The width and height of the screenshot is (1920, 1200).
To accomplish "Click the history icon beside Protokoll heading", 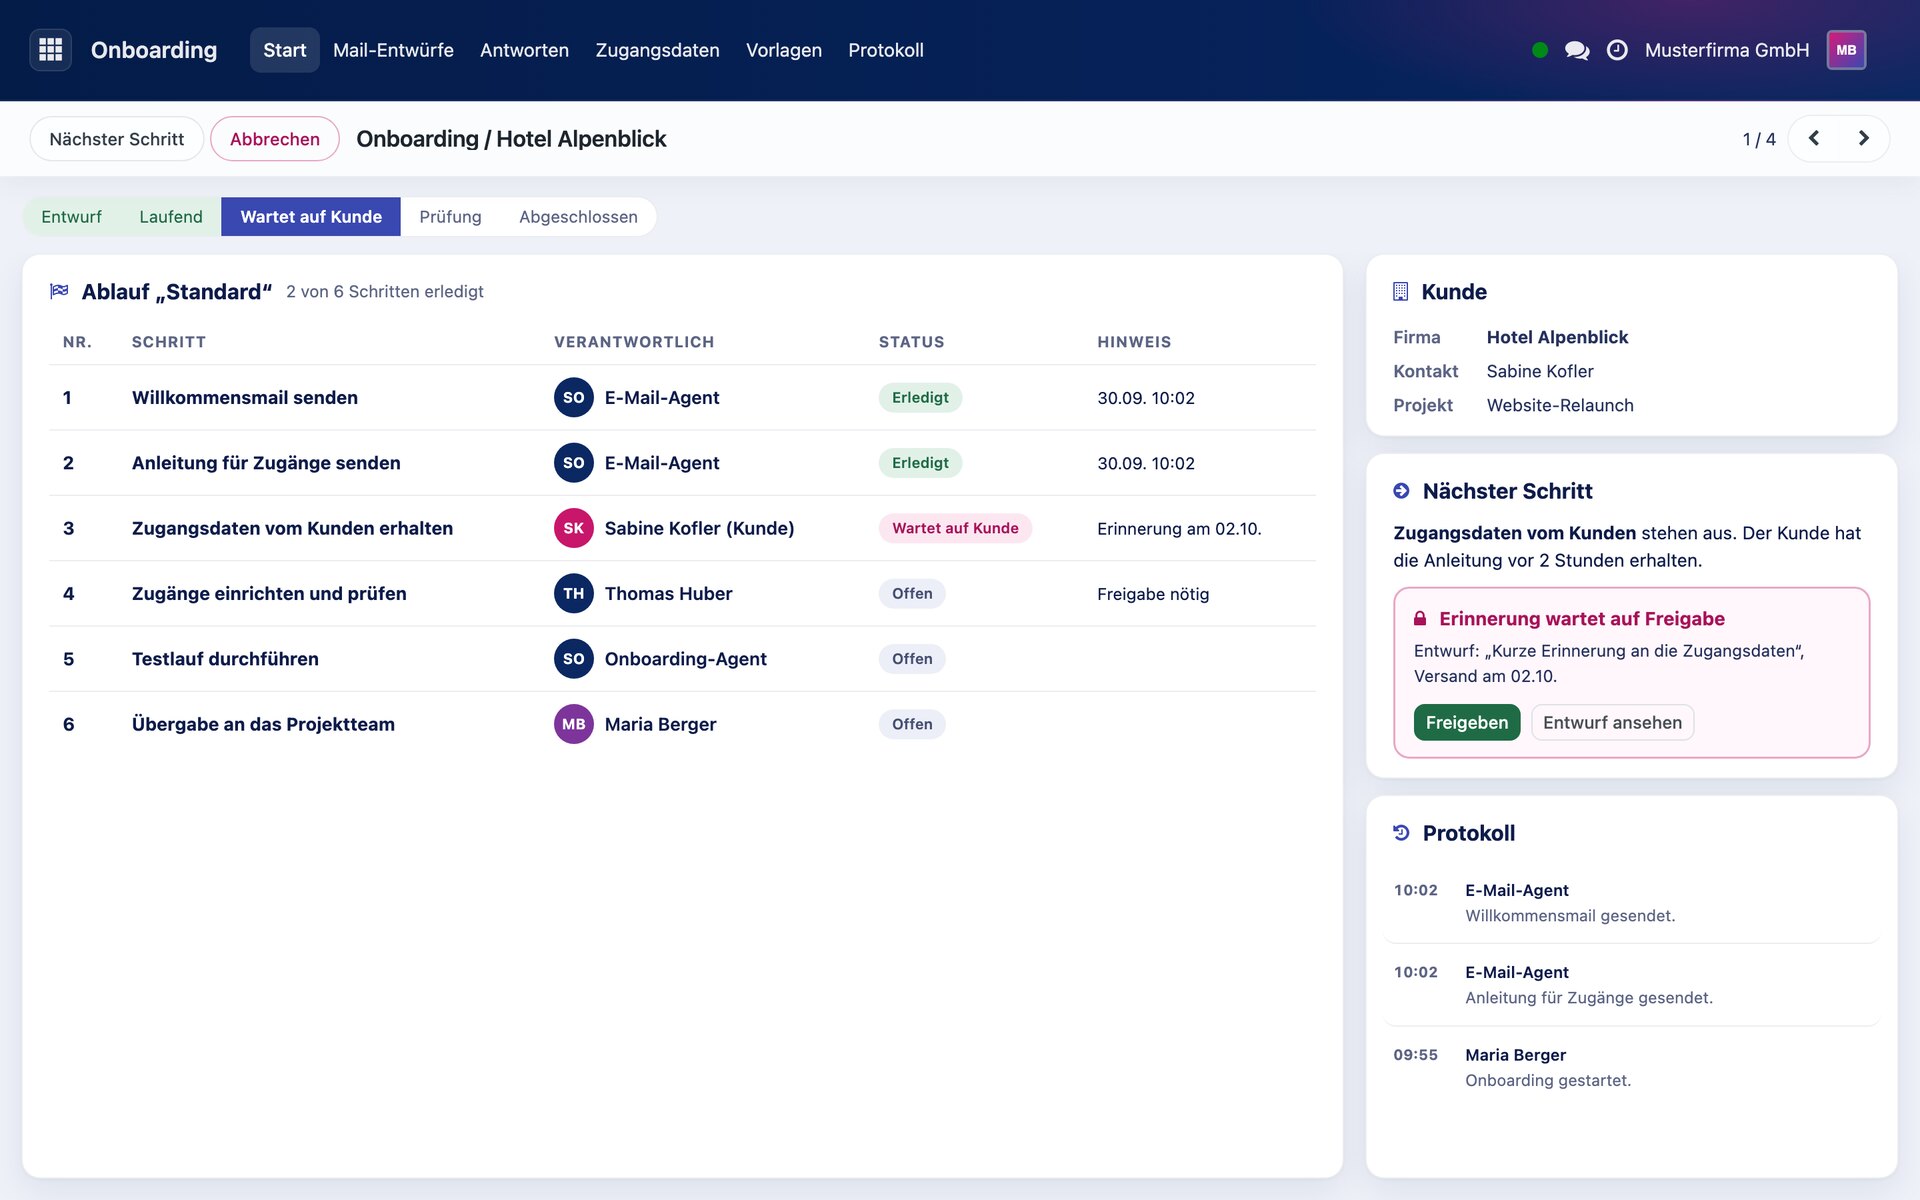I will (1401, 833).
